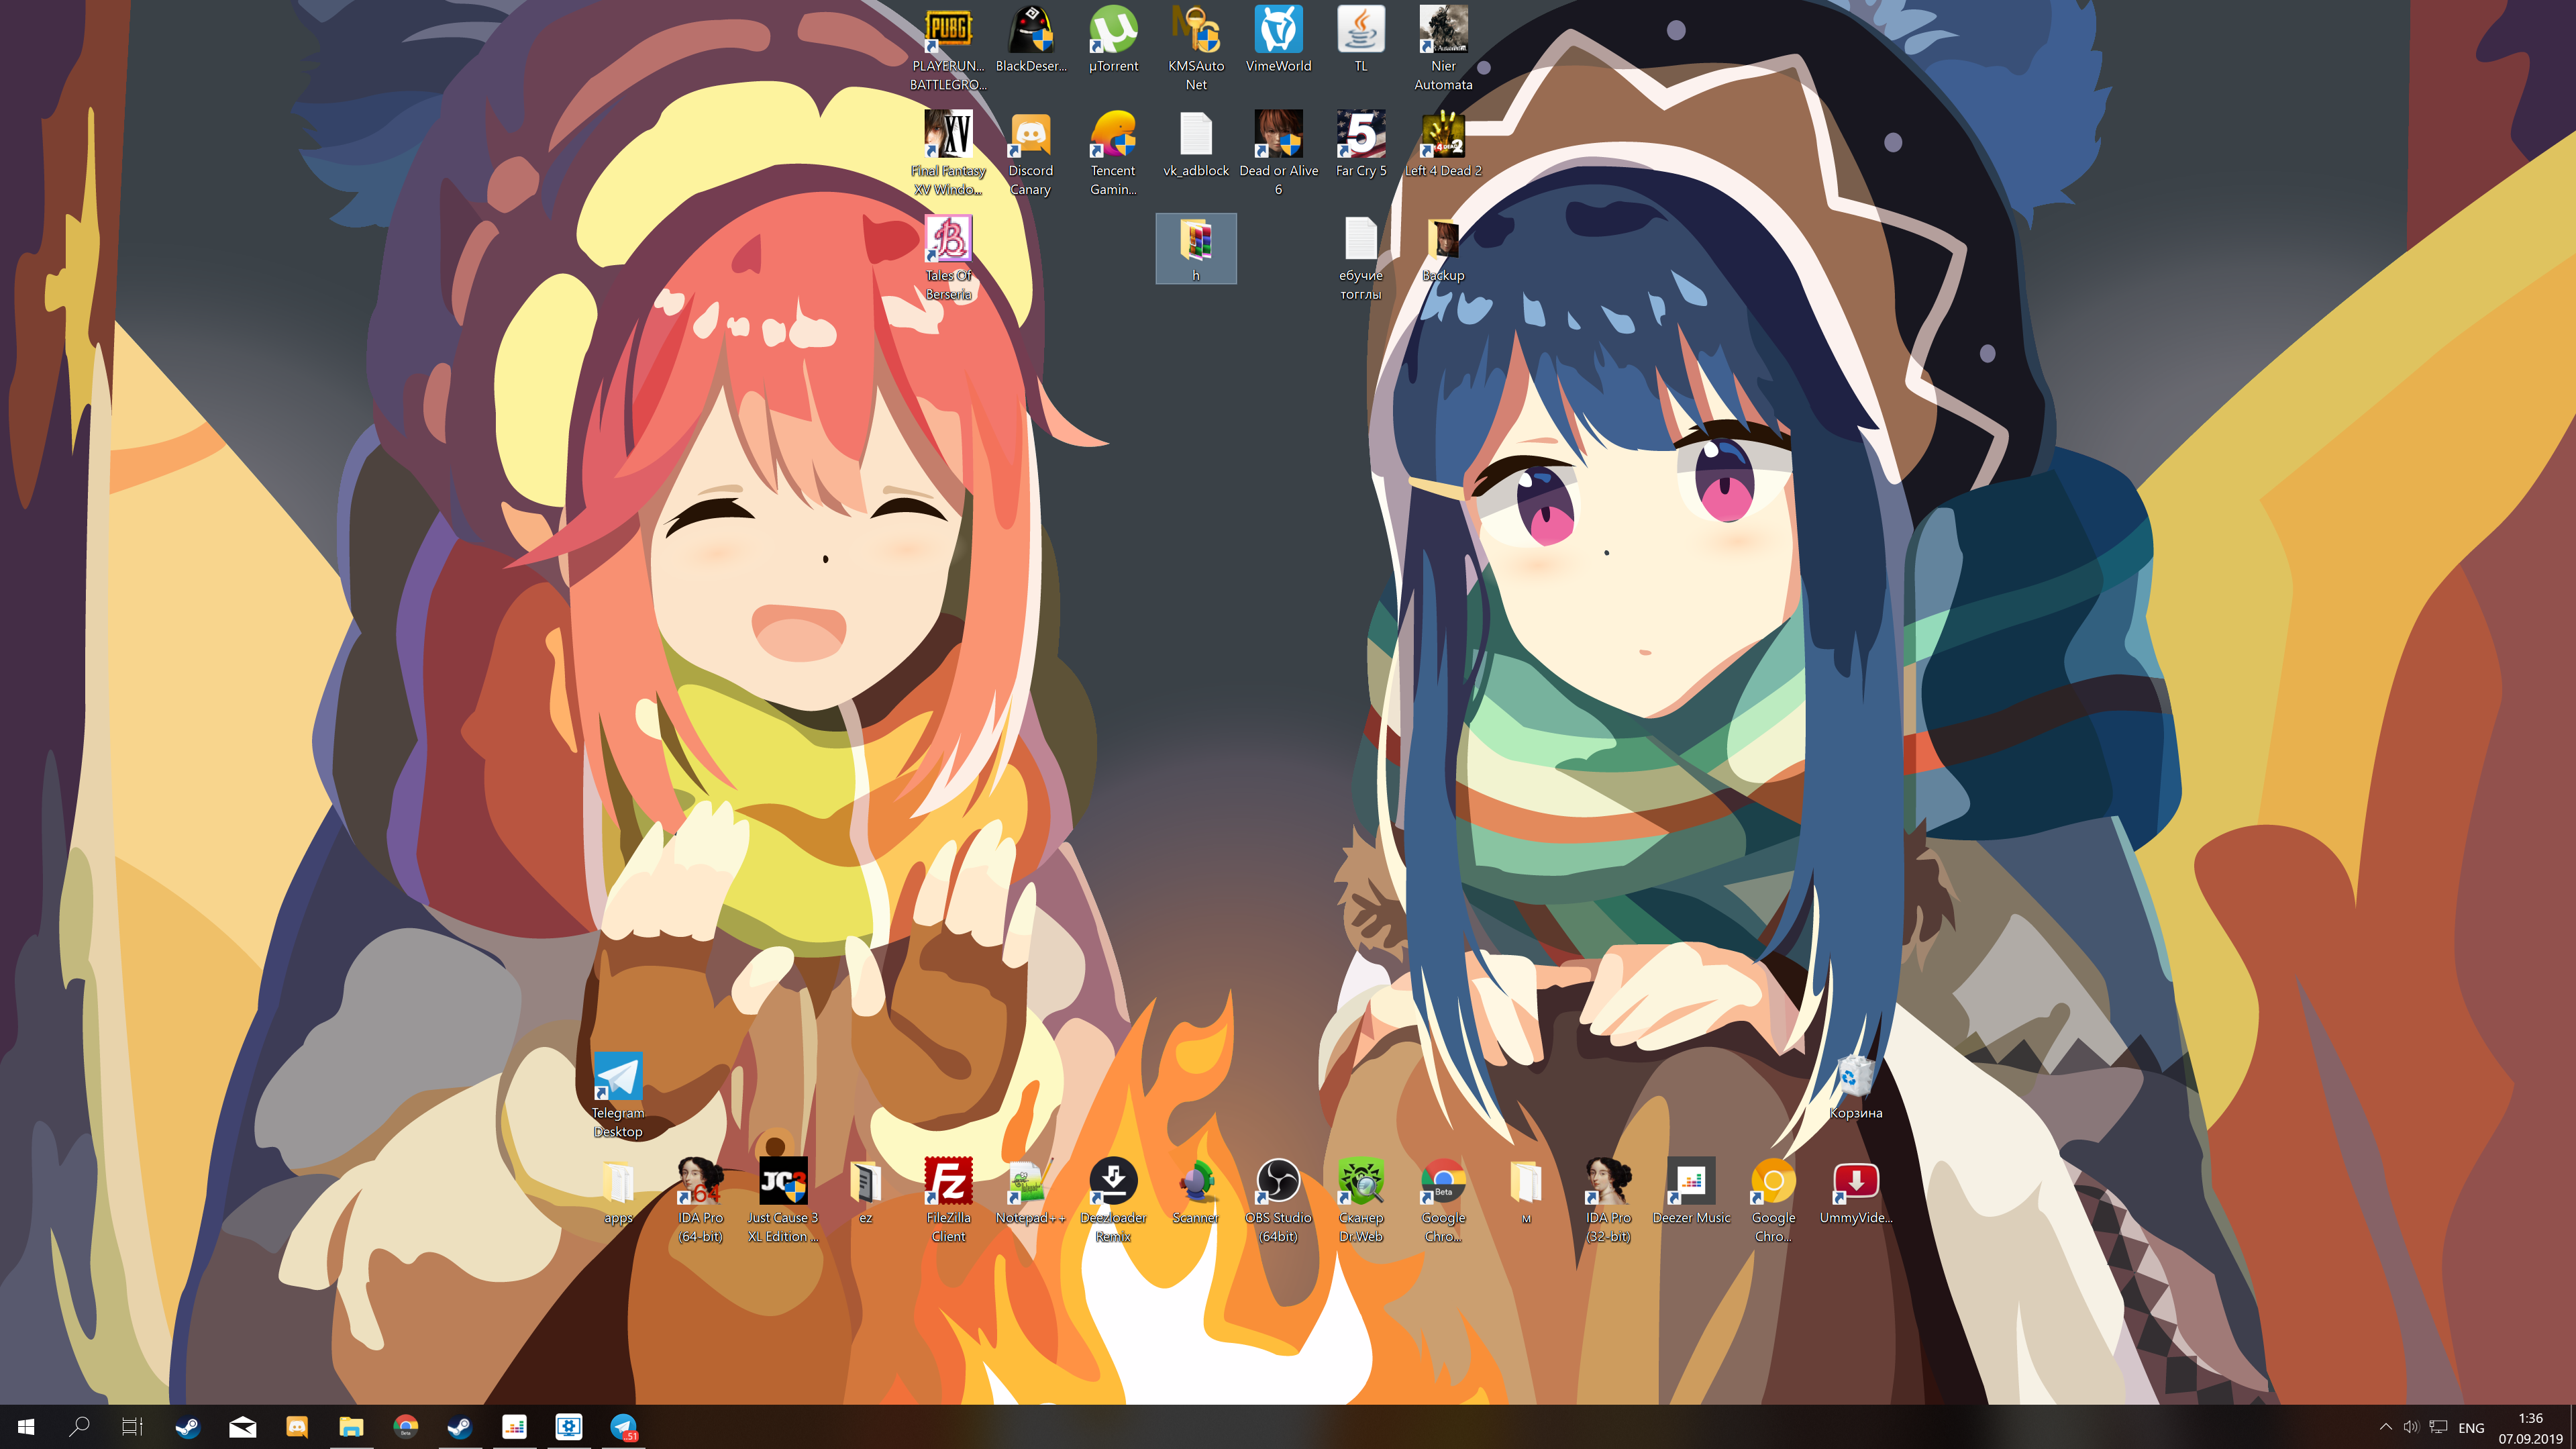Screen dimensions: 2576x1449
Task: Click the pinned Steam icon beside Task View
Action: coord(188,1427)
